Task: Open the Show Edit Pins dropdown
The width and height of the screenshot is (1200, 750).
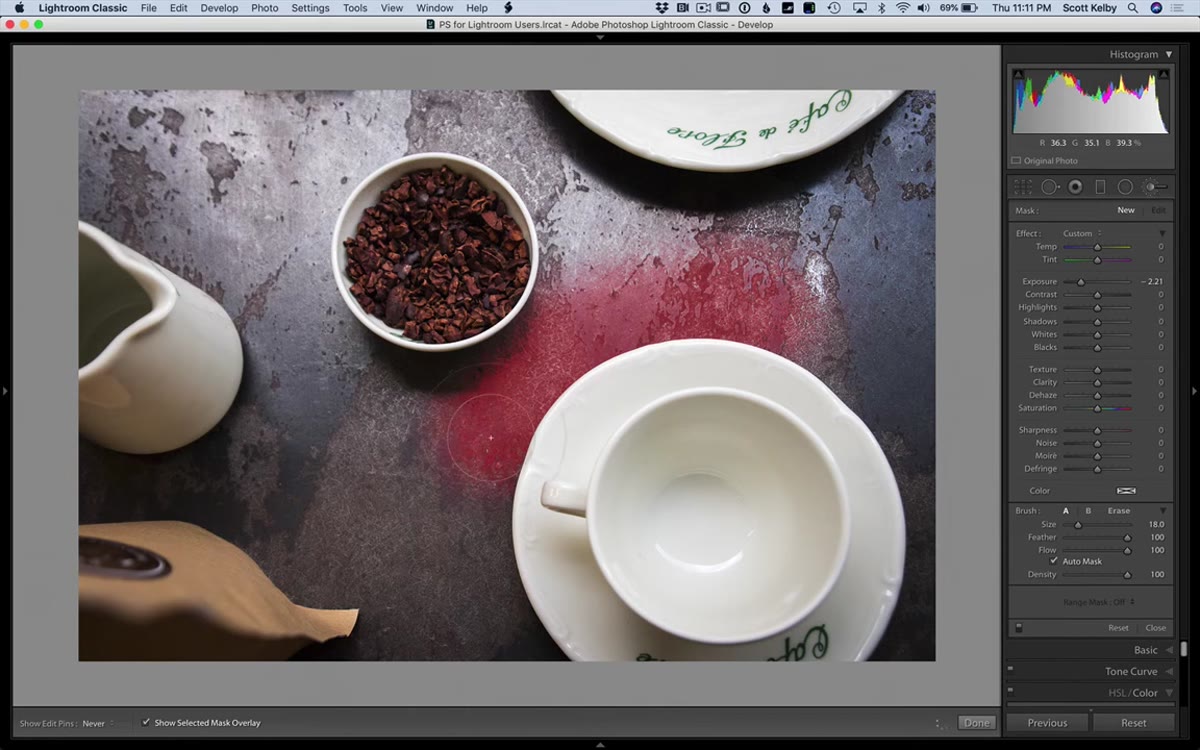Action: coord(97,723)
